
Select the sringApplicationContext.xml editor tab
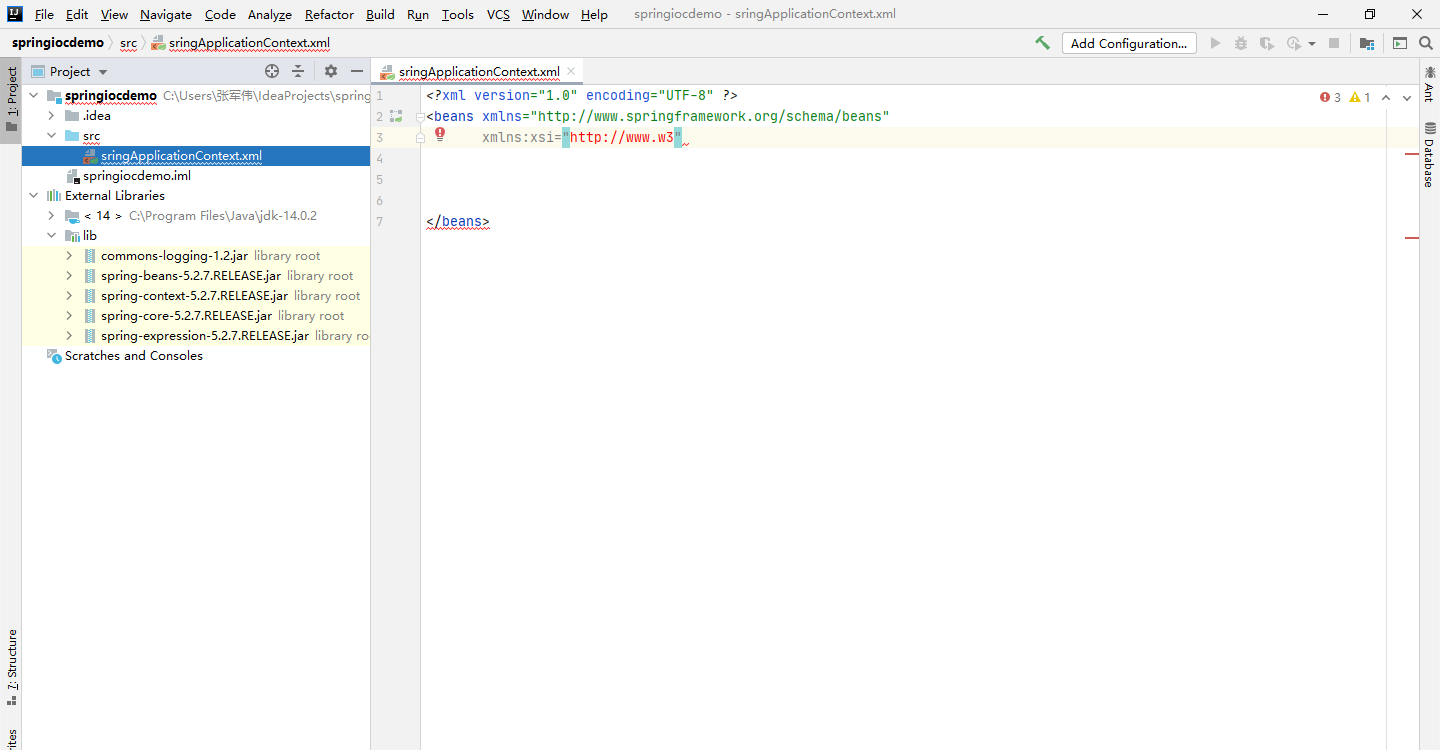pyautogui.click(x=479, y=72)
